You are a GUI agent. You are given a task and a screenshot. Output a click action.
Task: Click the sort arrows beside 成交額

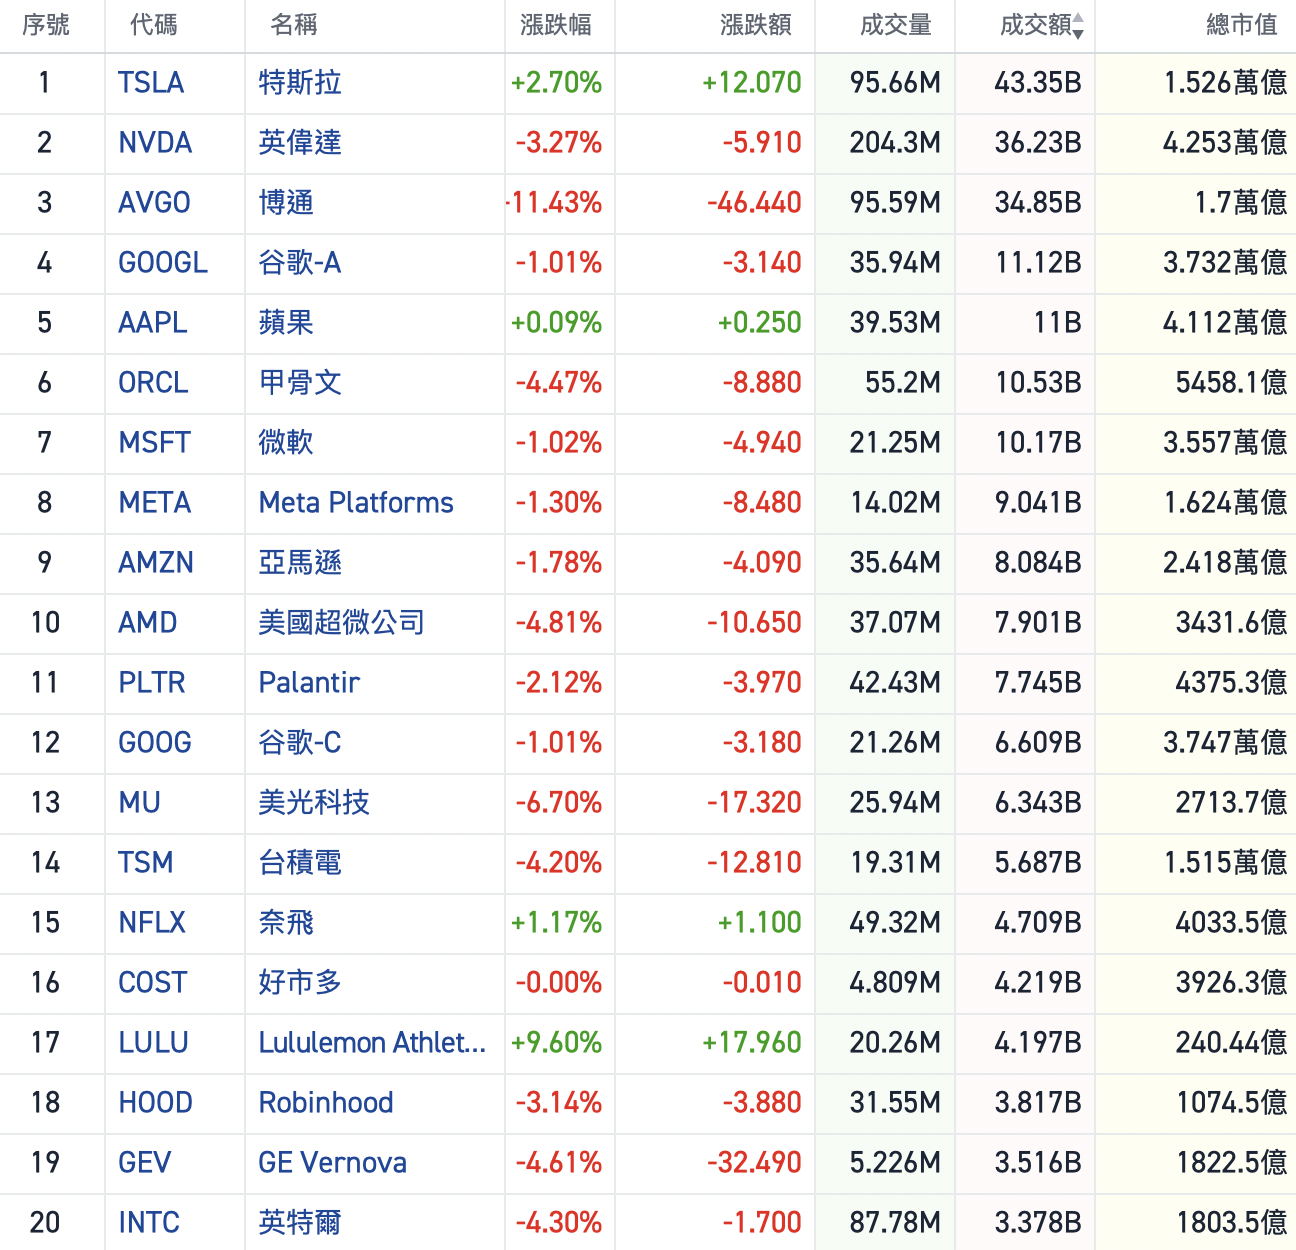tap(1078, 26)
